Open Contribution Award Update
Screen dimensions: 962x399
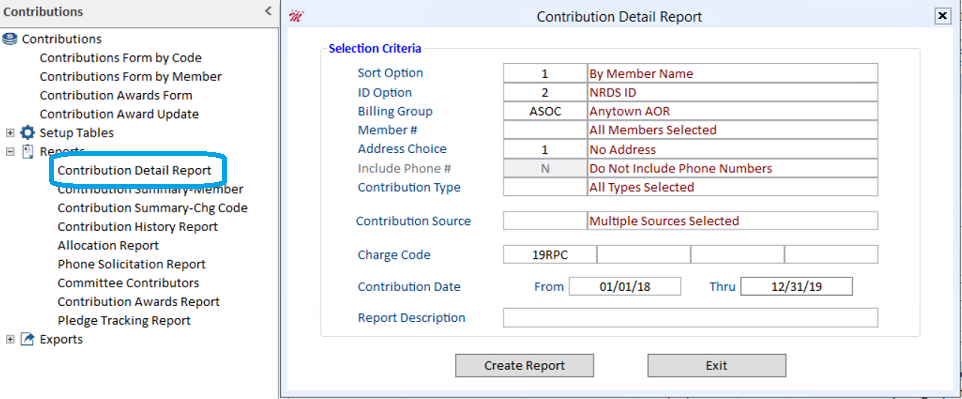(119, 114)
